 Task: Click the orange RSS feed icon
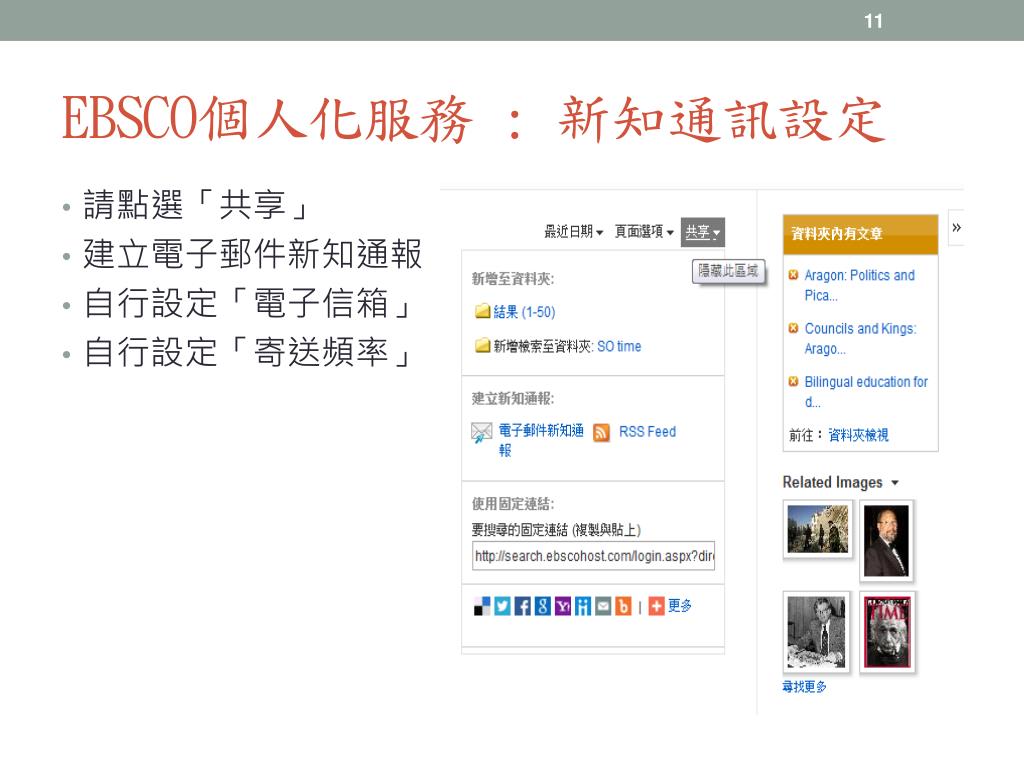(x=601, y=432)
